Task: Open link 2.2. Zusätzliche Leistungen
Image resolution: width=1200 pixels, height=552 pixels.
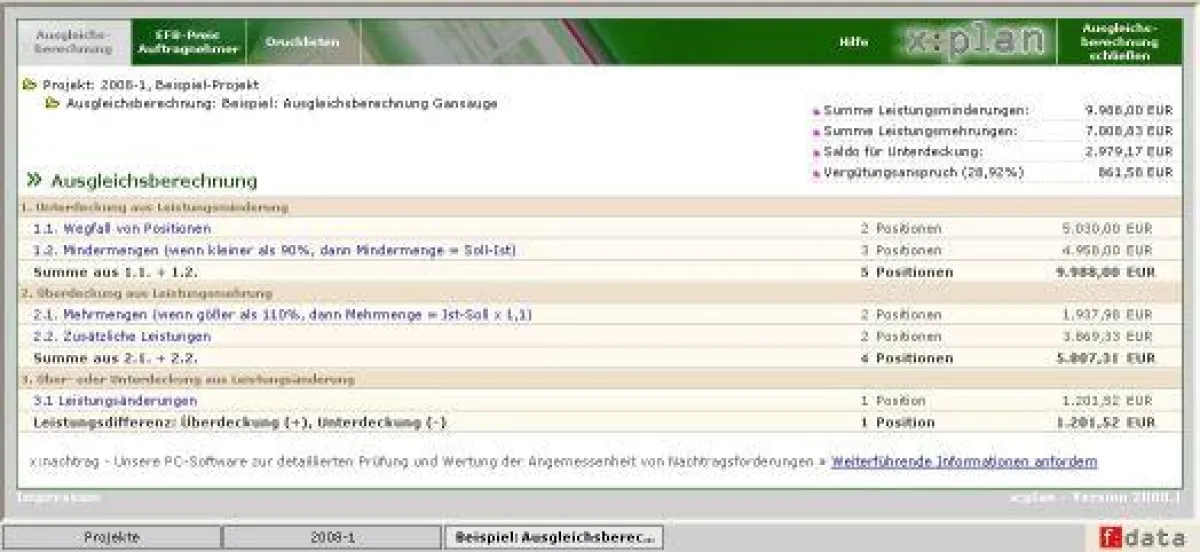Action: coord(122,337)
